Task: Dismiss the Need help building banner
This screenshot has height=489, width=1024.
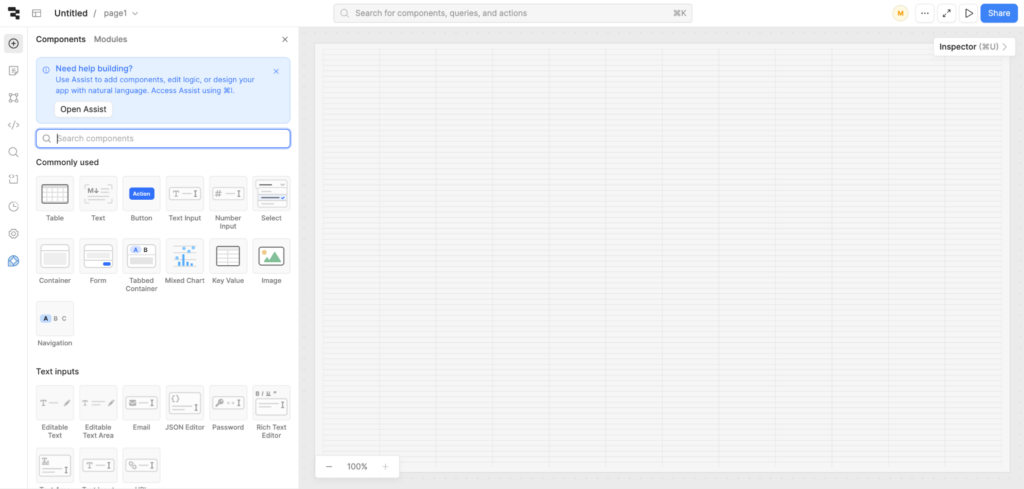Action: 276,71
